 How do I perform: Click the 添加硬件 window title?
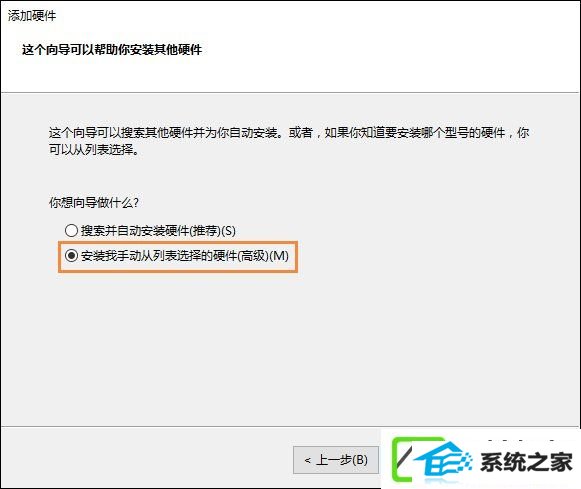pyautogui.click(x=32, y=16)
